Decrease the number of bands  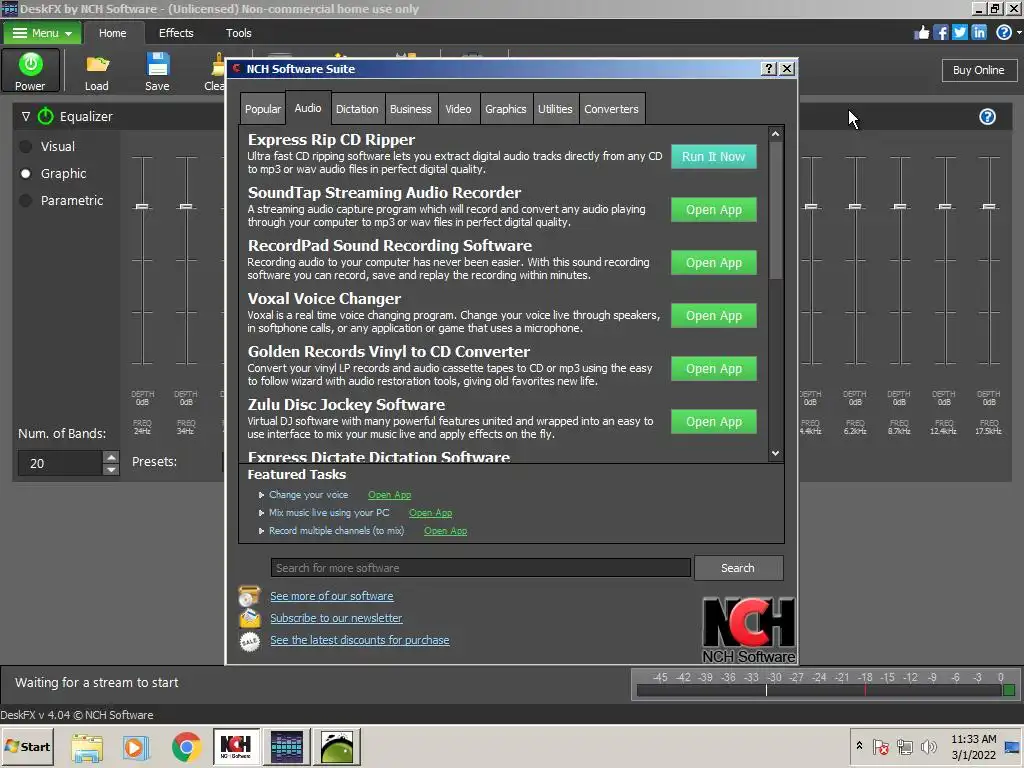pos(112,470)
